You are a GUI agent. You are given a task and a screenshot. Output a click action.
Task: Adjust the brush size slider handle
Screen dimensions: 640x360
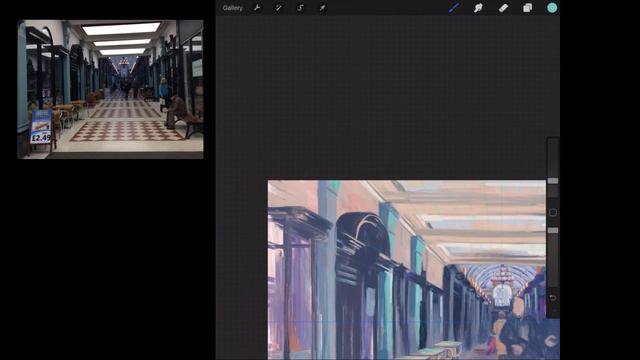(553, 181)
